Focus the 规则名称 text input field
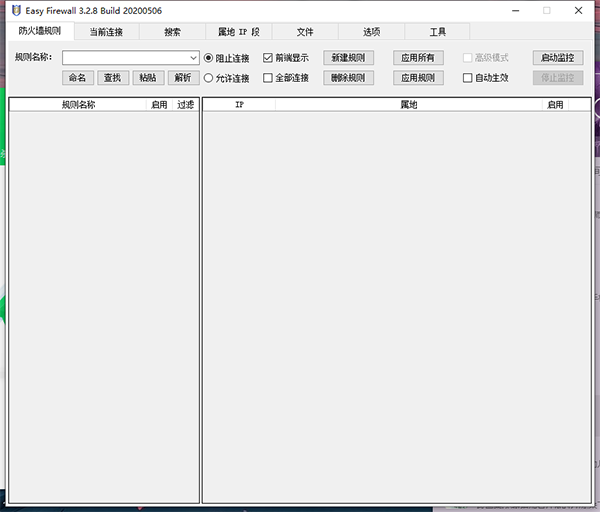 (x=126, y=58)
